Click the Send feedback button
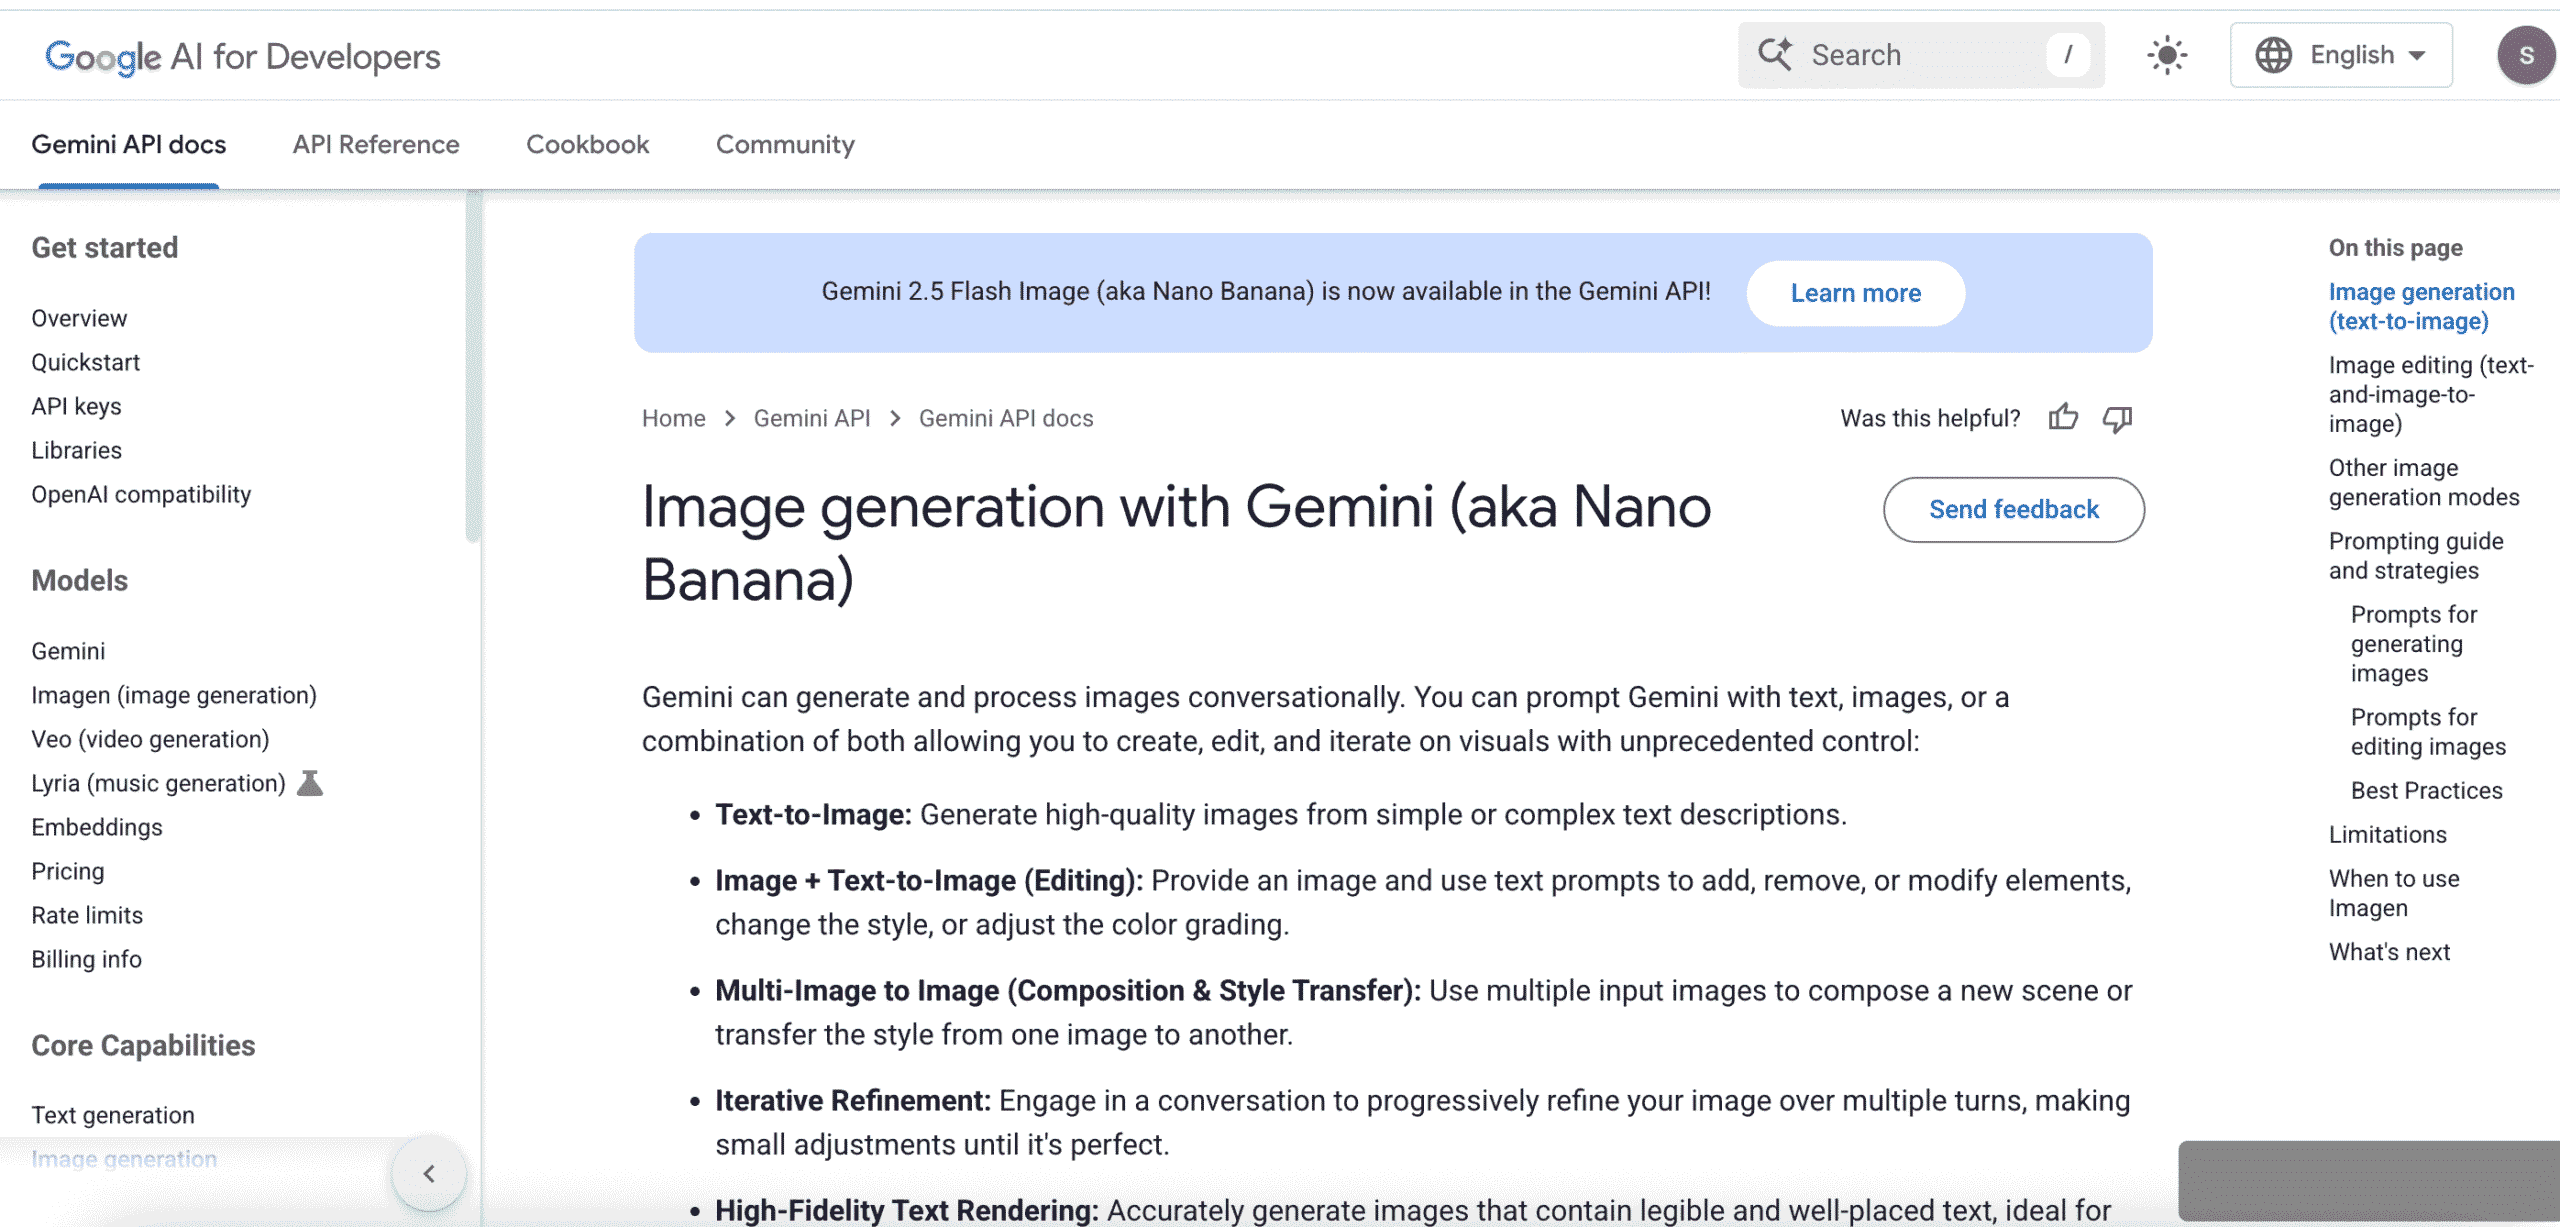The width and height of the screenshot is (2560, 1227). click(x=2014, y=509)
